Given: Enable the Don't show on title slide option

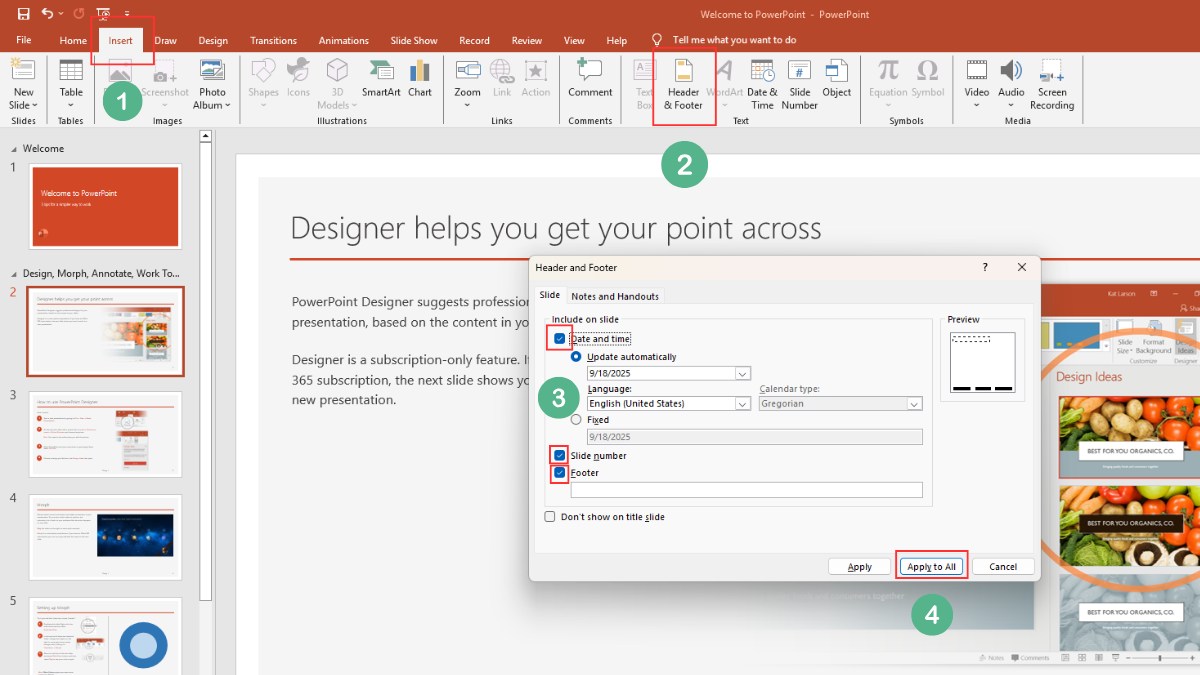Looking at the screenshot, I should point(549,517).
